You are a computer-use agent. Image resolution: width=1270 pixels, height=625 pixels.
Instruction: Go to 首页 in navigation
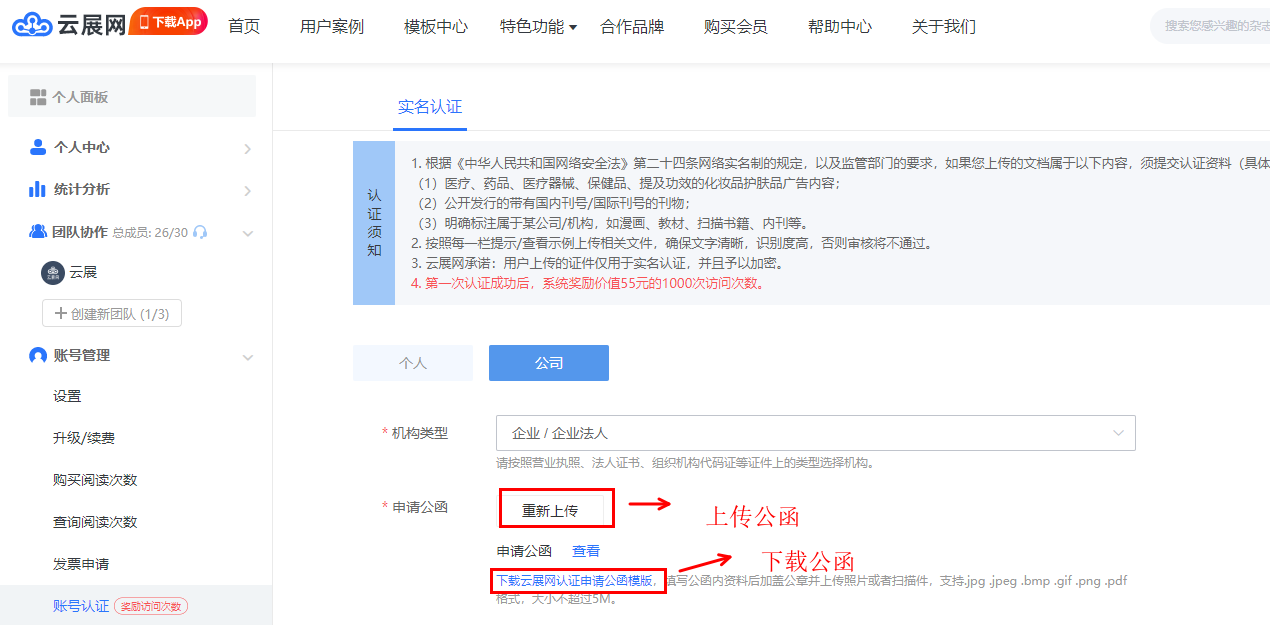(244, 27)
